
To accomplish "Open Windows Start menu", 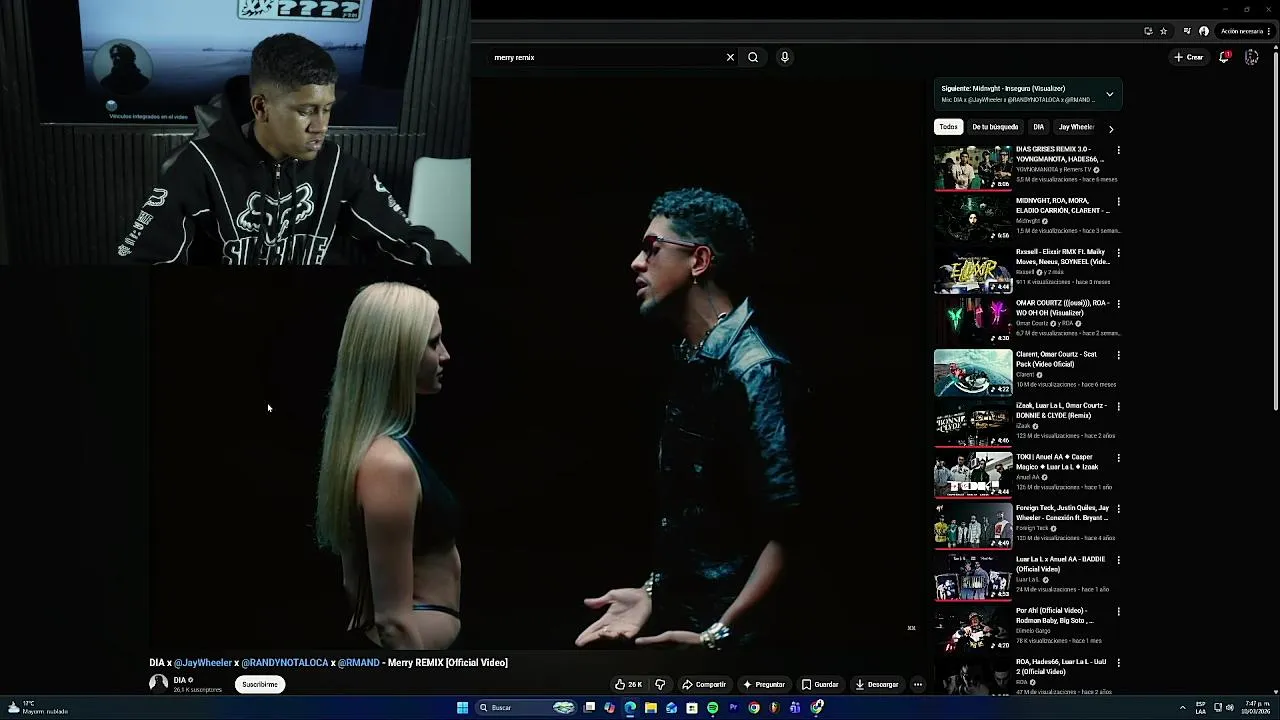I will point(462,708).
